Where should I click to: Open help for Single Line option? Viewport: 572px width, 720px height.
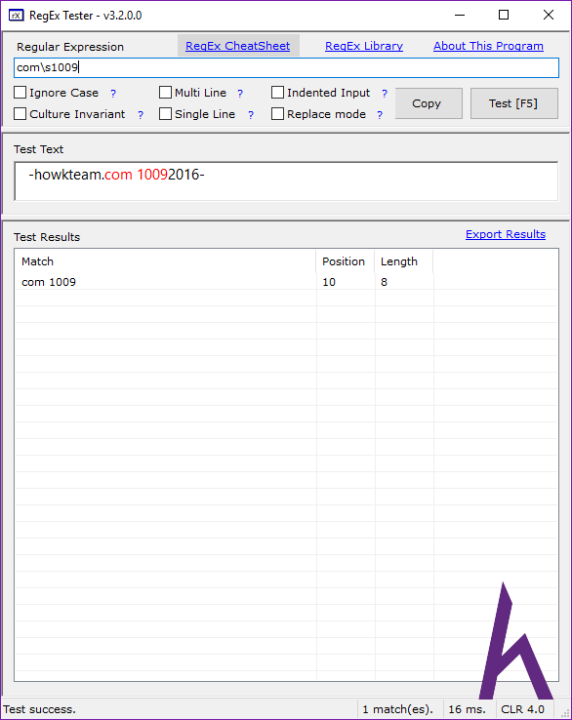tap(251, 115)
